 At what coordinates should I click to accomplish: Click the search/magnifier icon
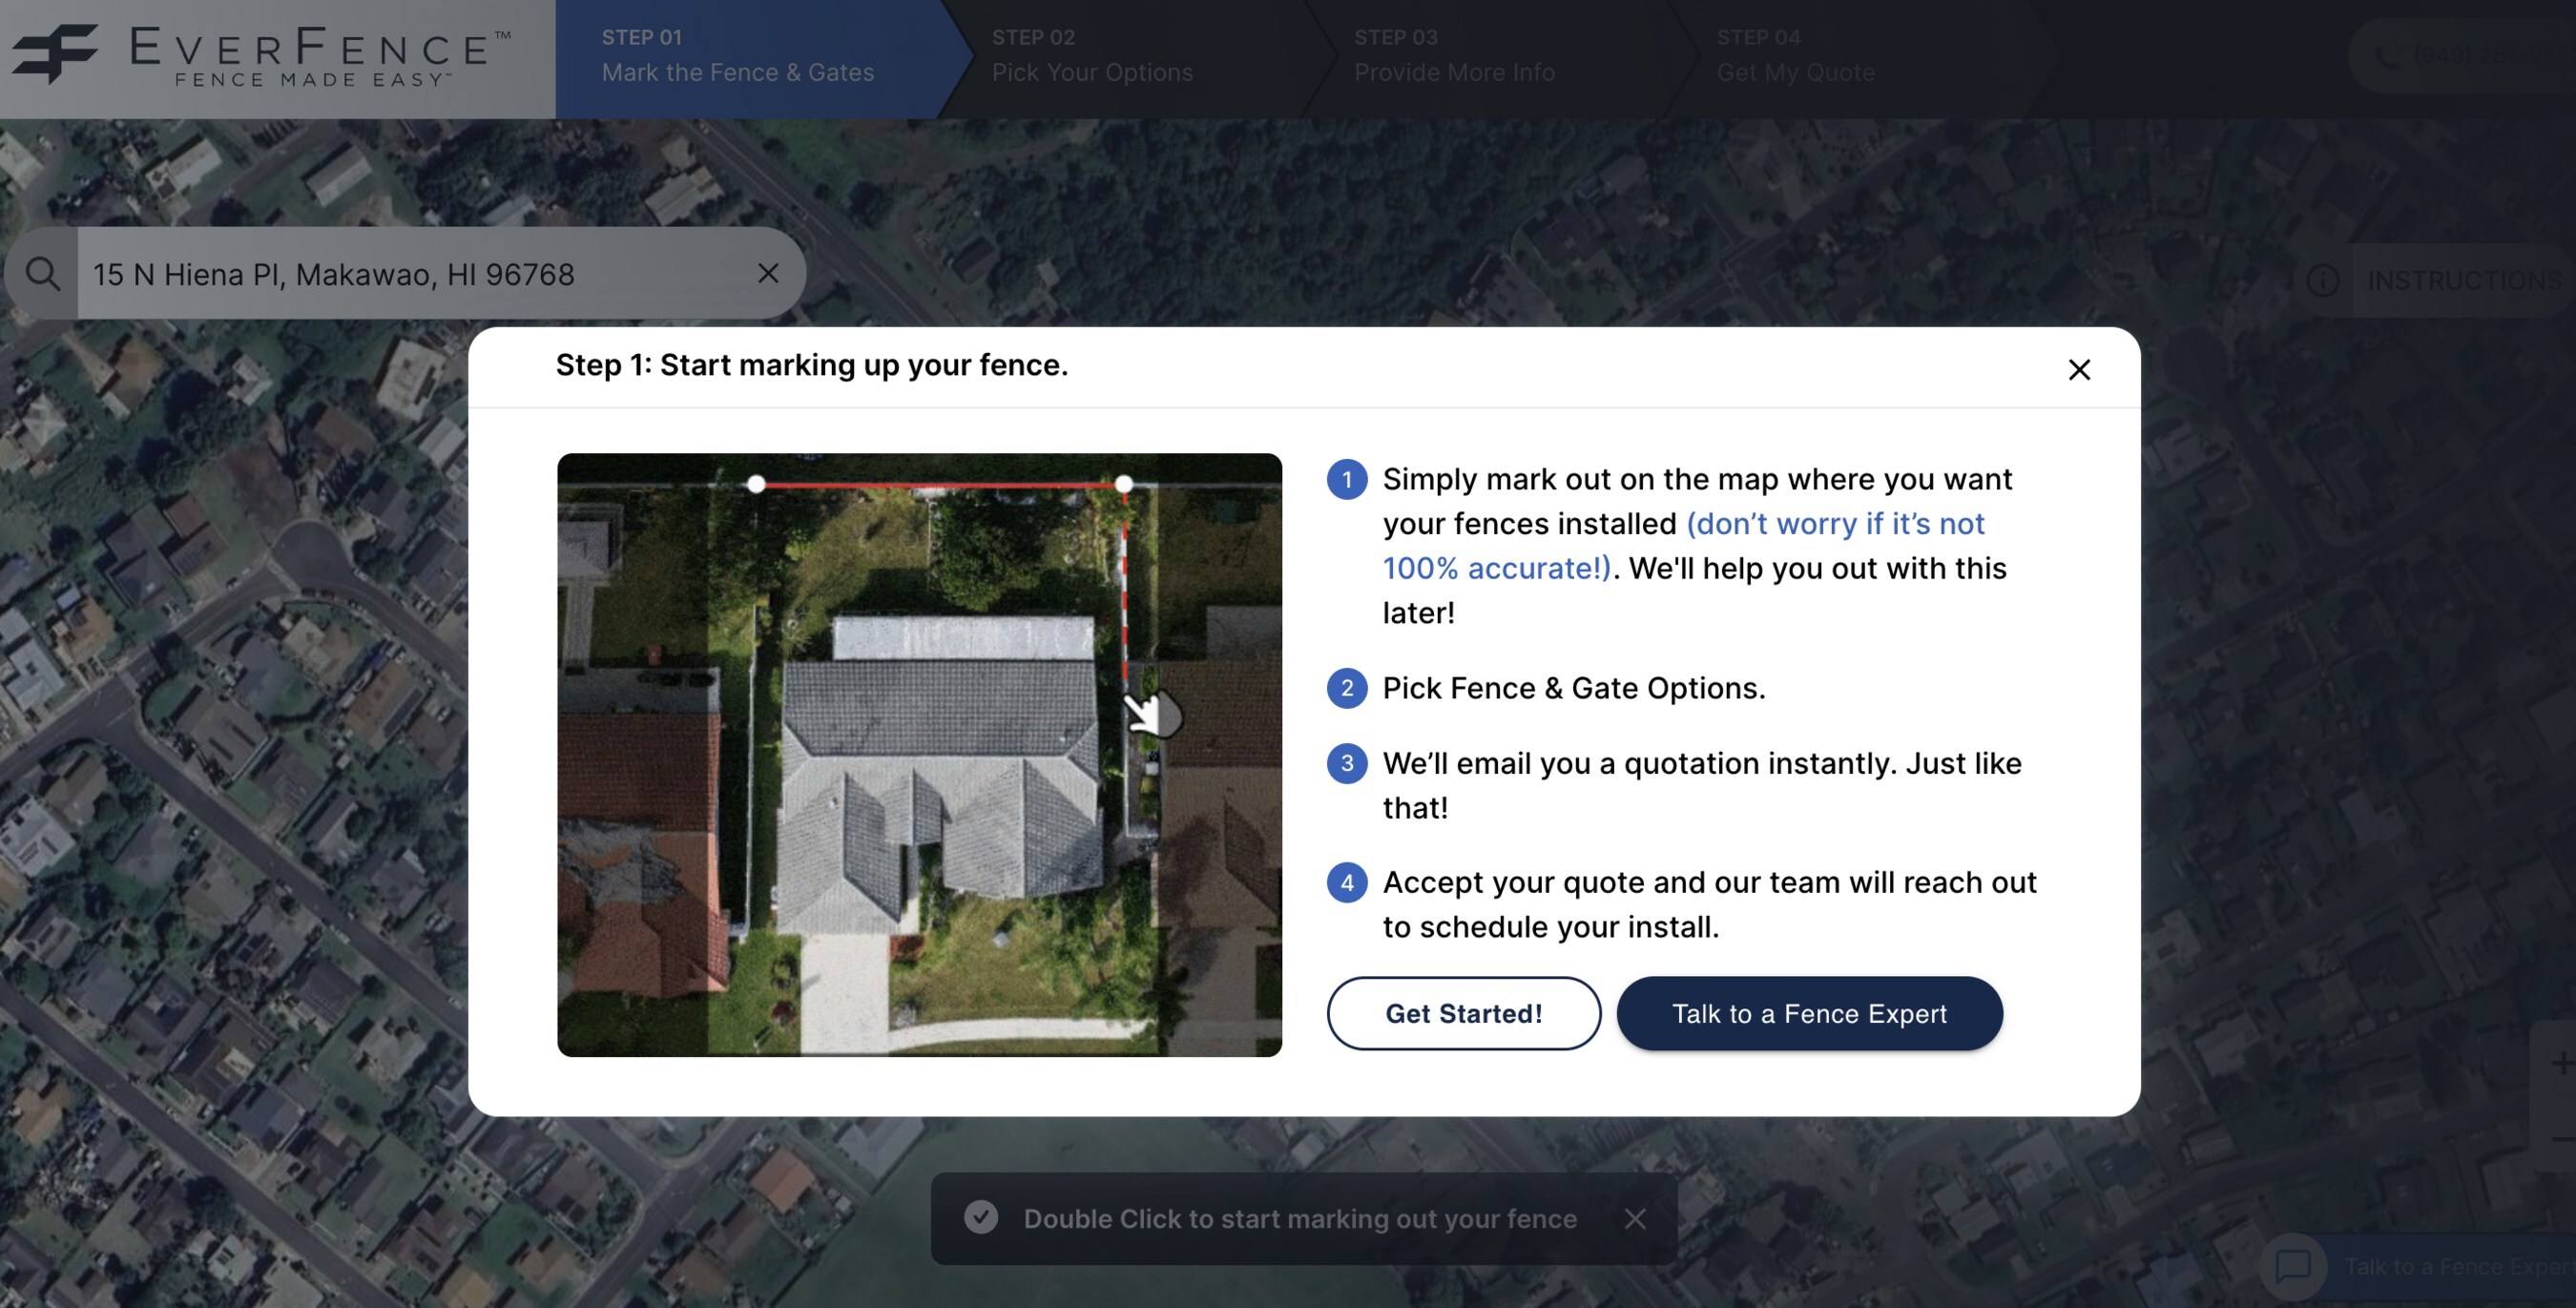(43, 272)
